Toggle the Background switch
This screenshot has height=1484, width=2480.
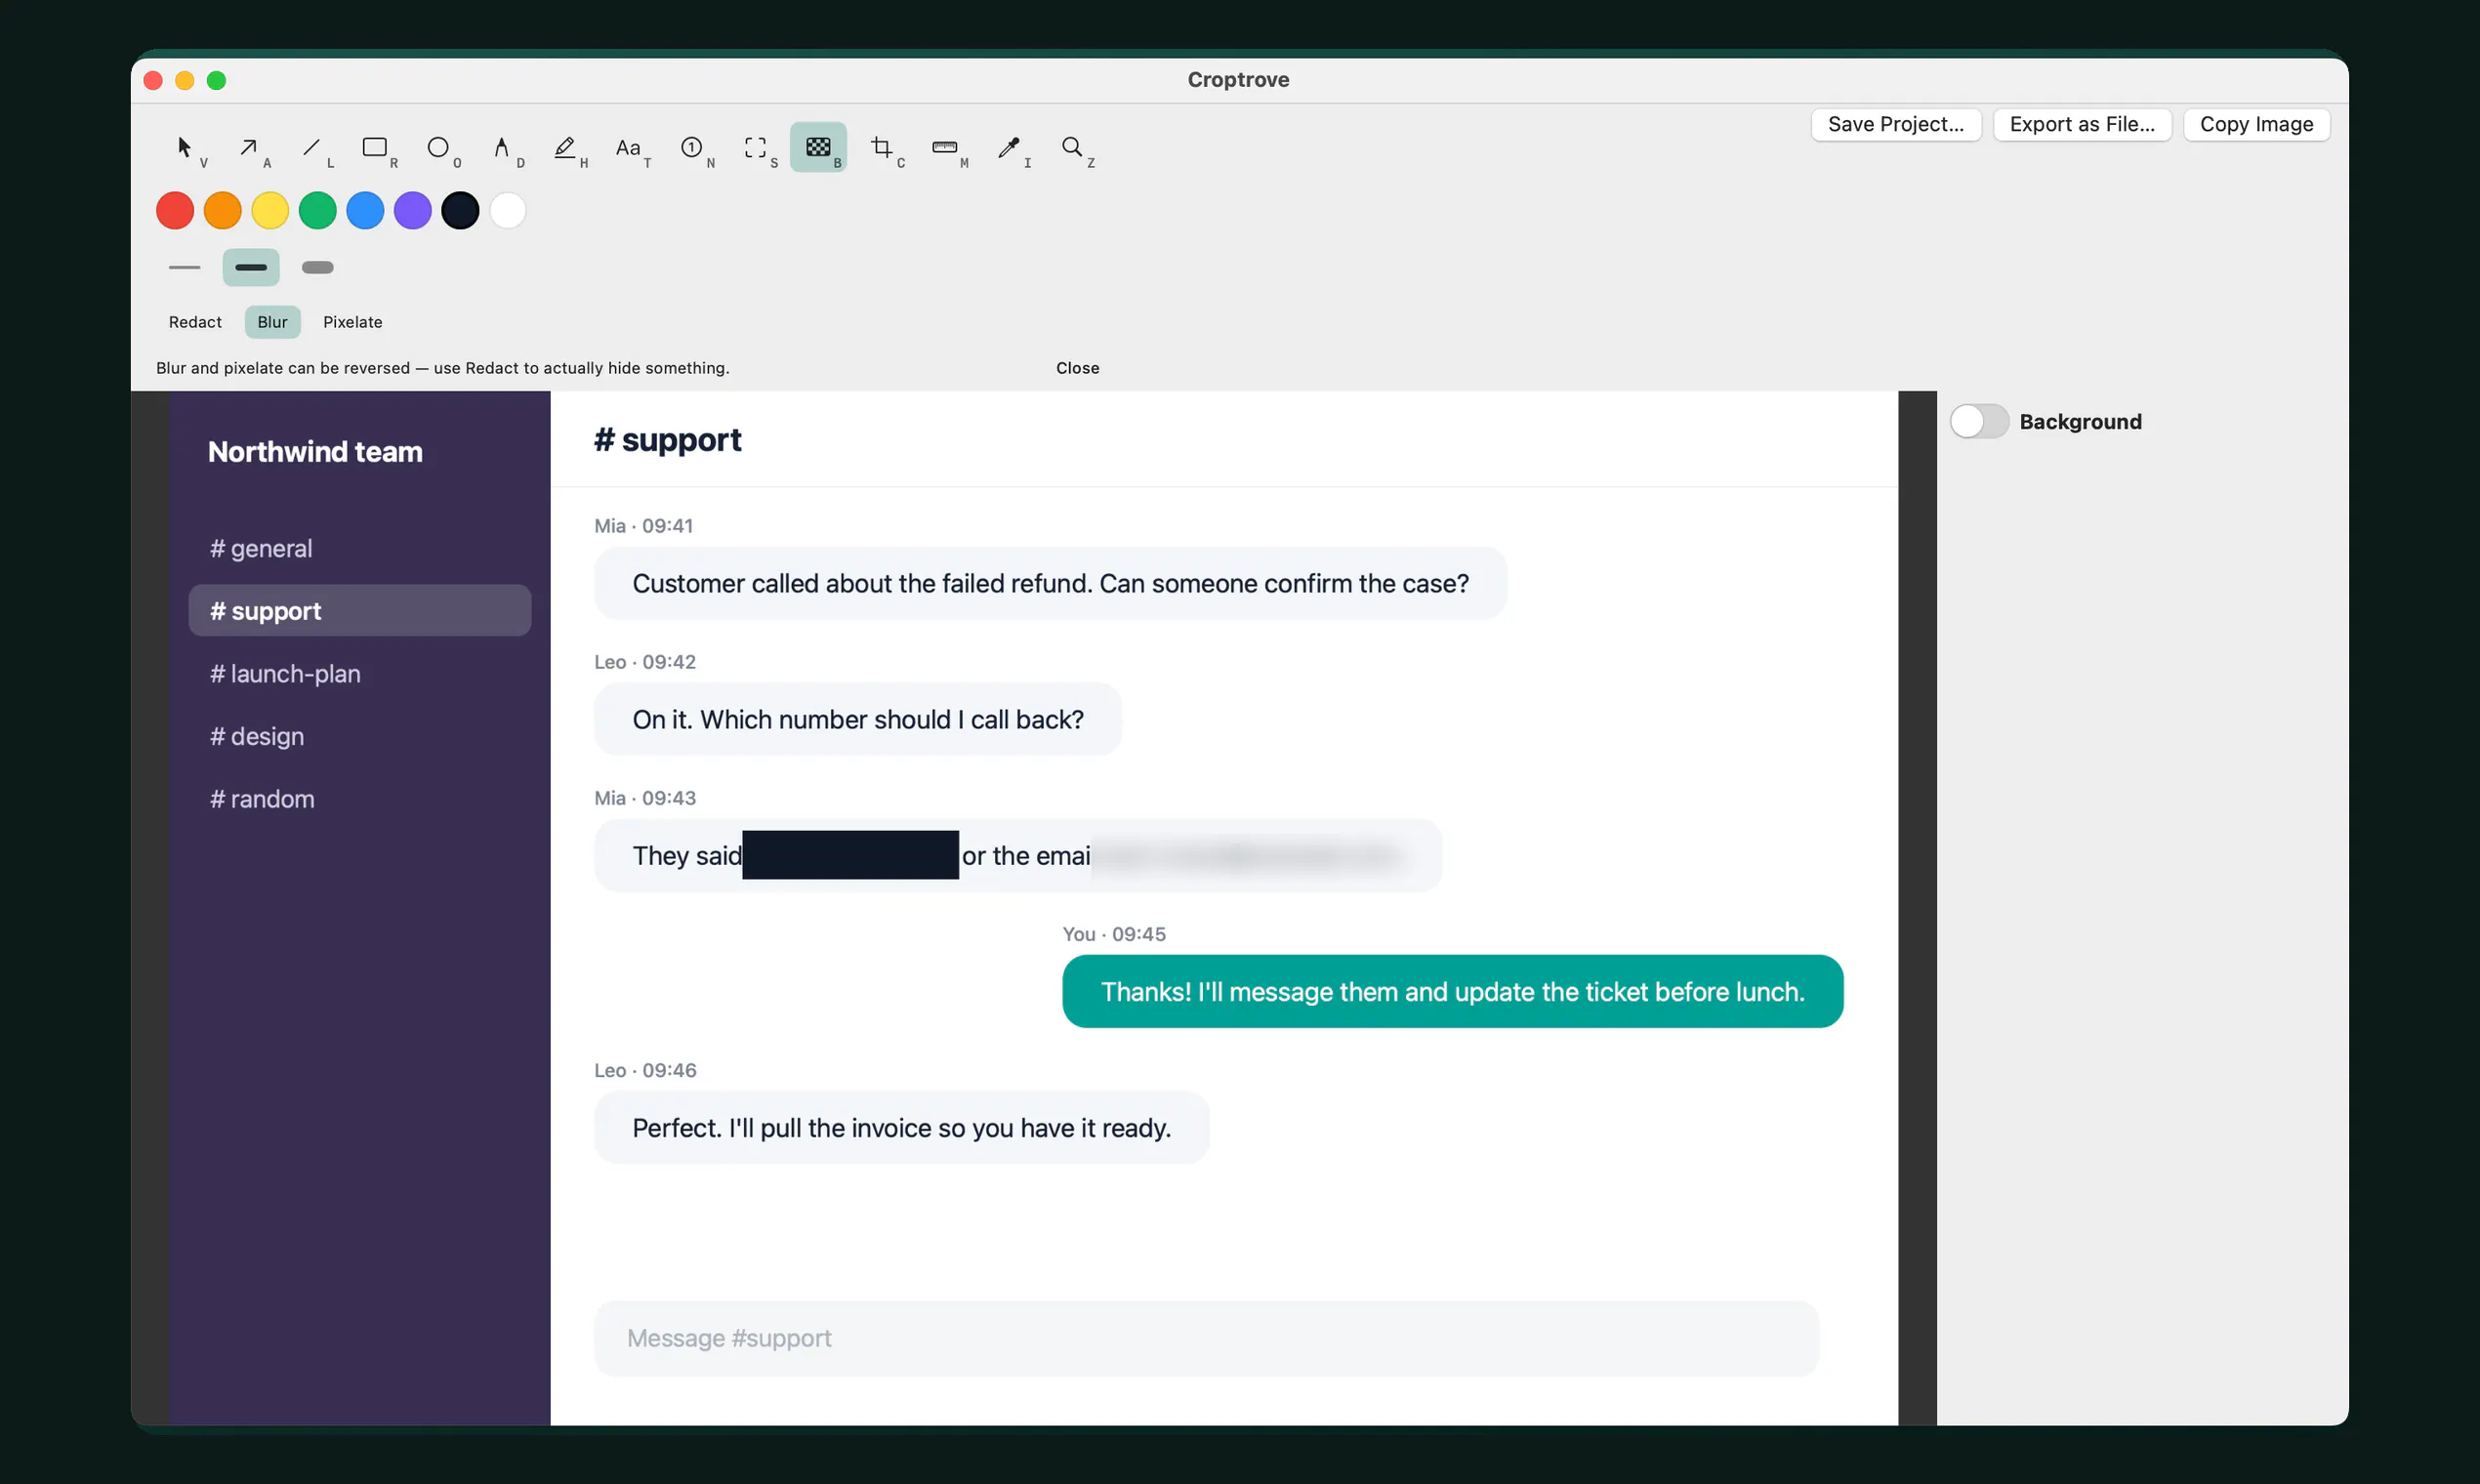(x=1978, y=422)
